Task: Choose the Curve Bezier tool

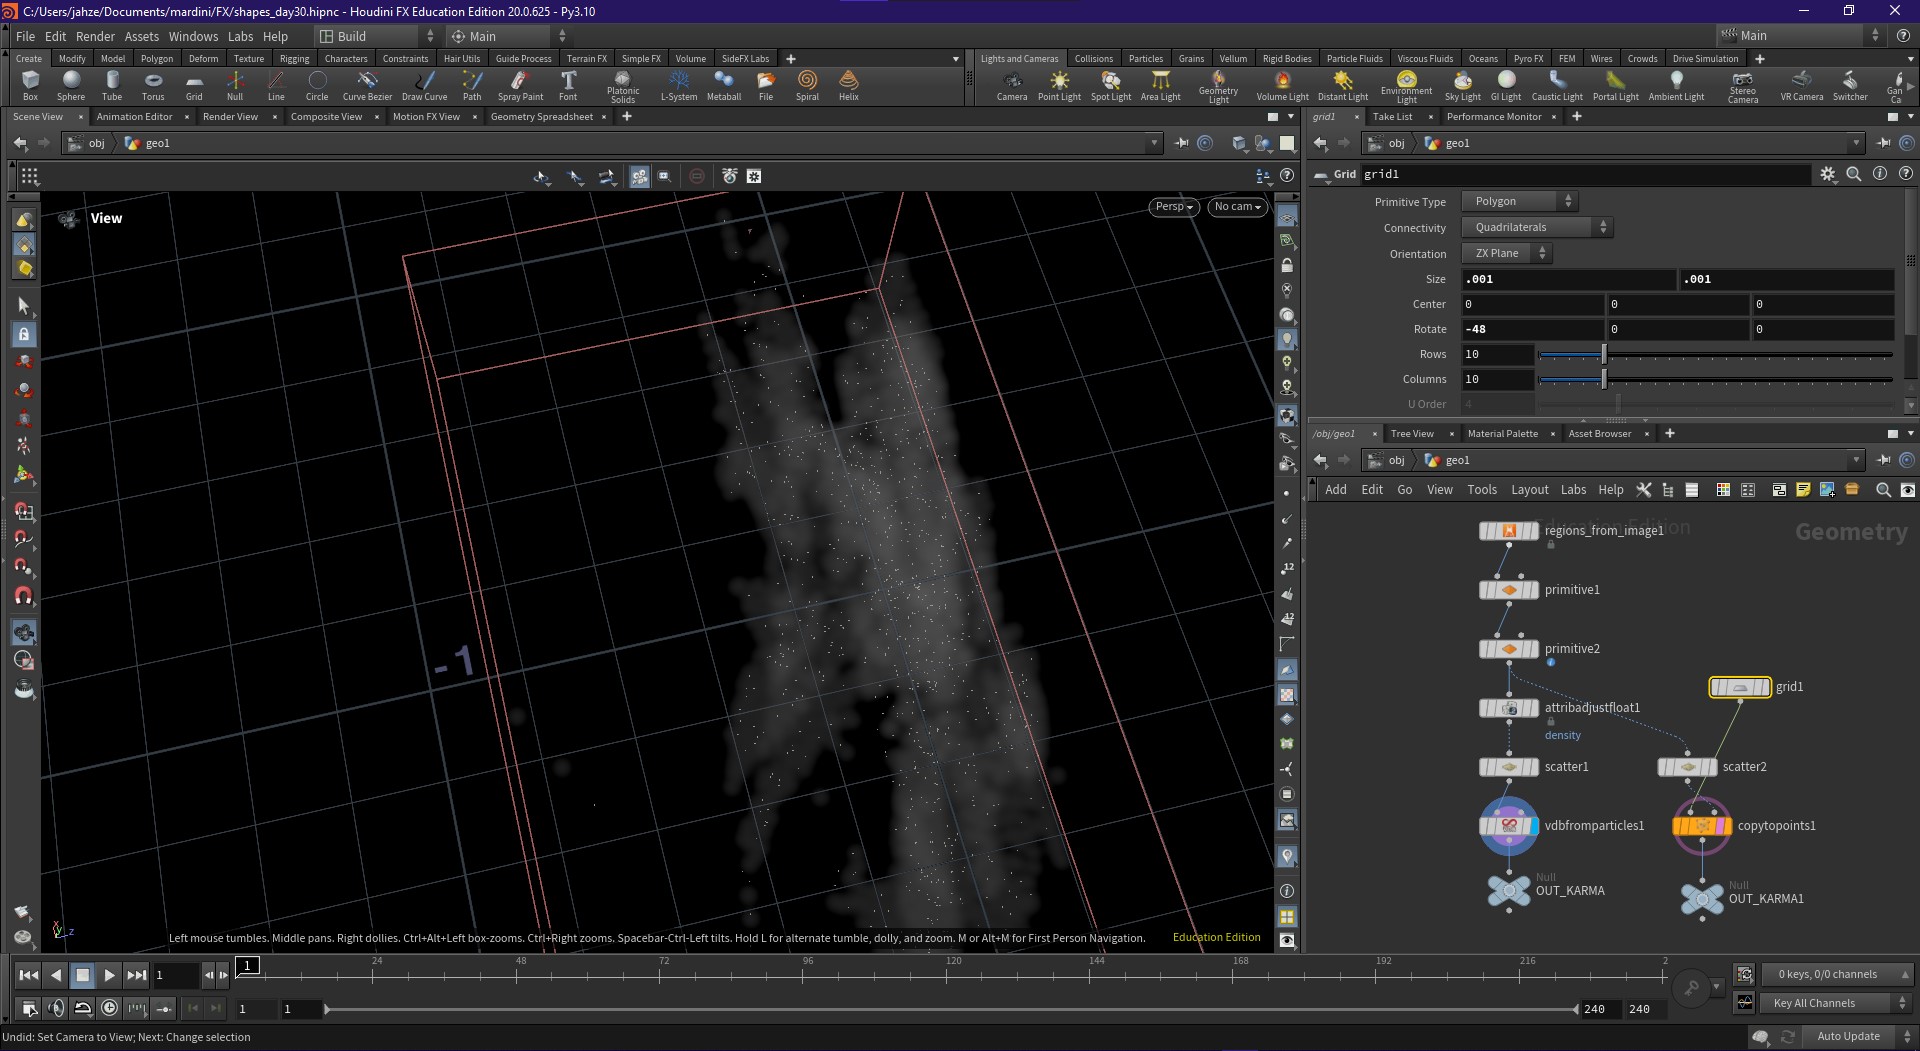Action: tap(367, 86)
